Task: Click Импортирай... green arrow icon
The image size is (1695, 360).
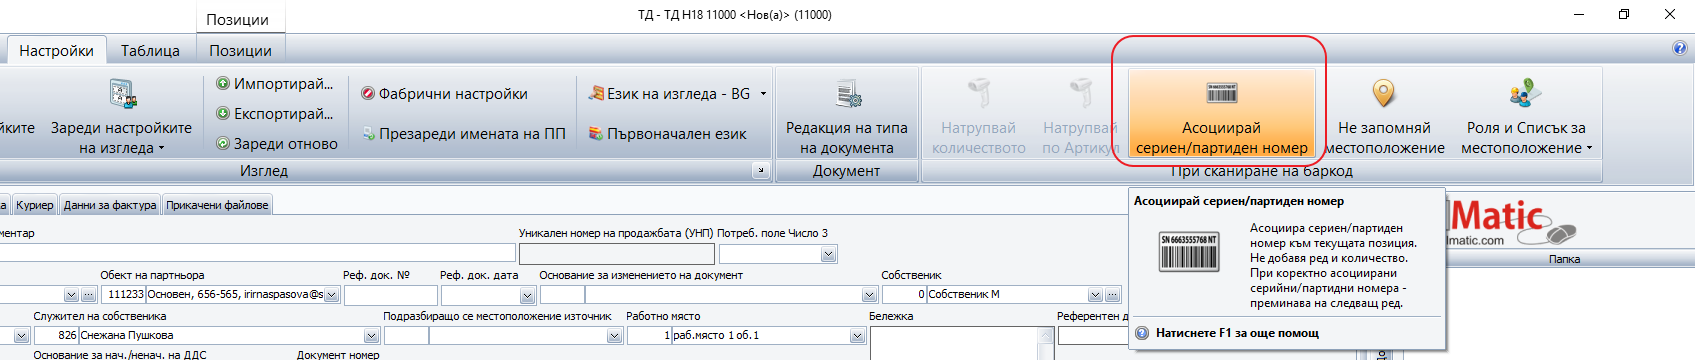Action: 223,84
